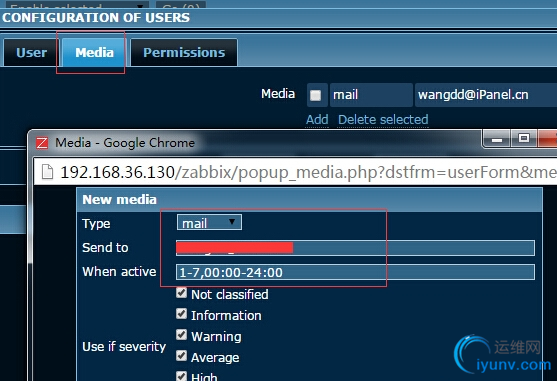Viewport: 557px width, 381px height.
Task: Click wangdd@iPanel.cn media entry
Action: [486, 95]
